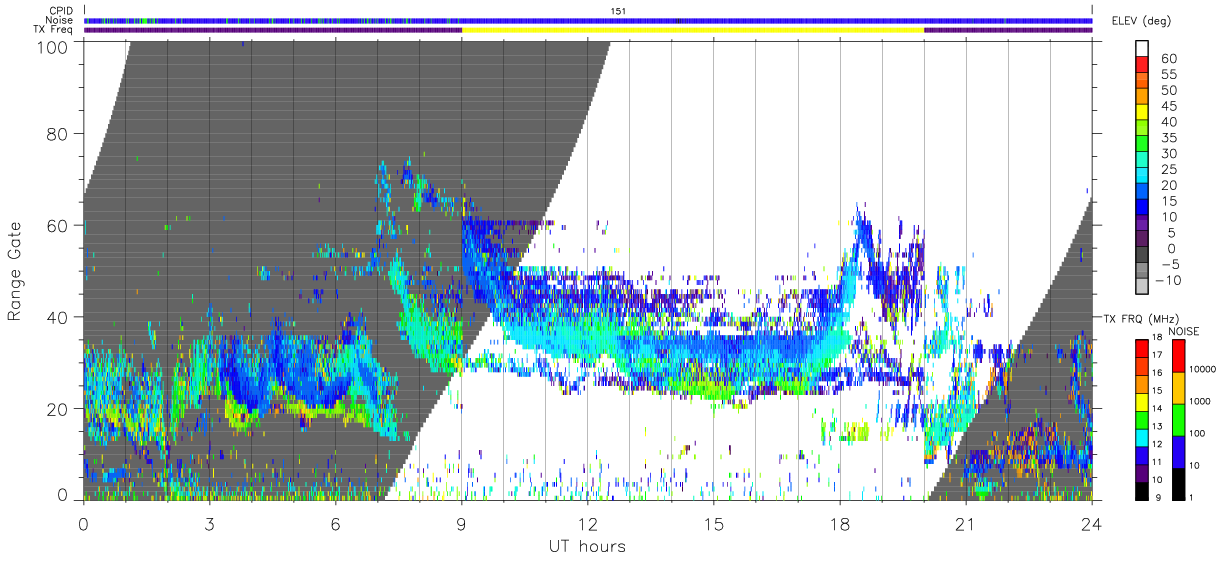
Task: Click the y-axis tick label '40'
Action: click(58, 317)
